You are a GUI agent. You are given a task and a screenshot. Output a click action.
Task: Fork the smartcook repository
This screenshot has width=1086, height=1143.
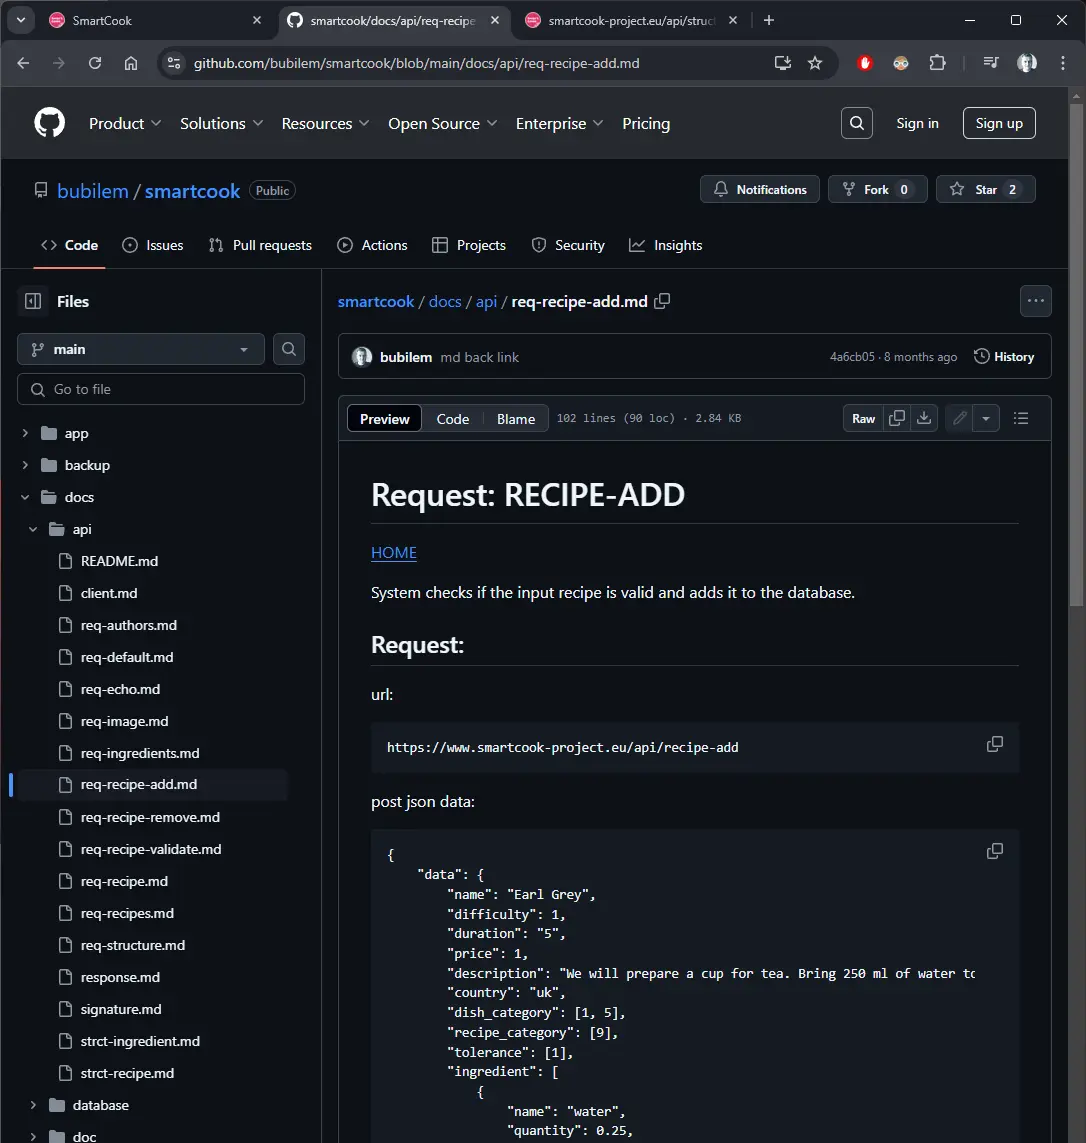(877, 190)
